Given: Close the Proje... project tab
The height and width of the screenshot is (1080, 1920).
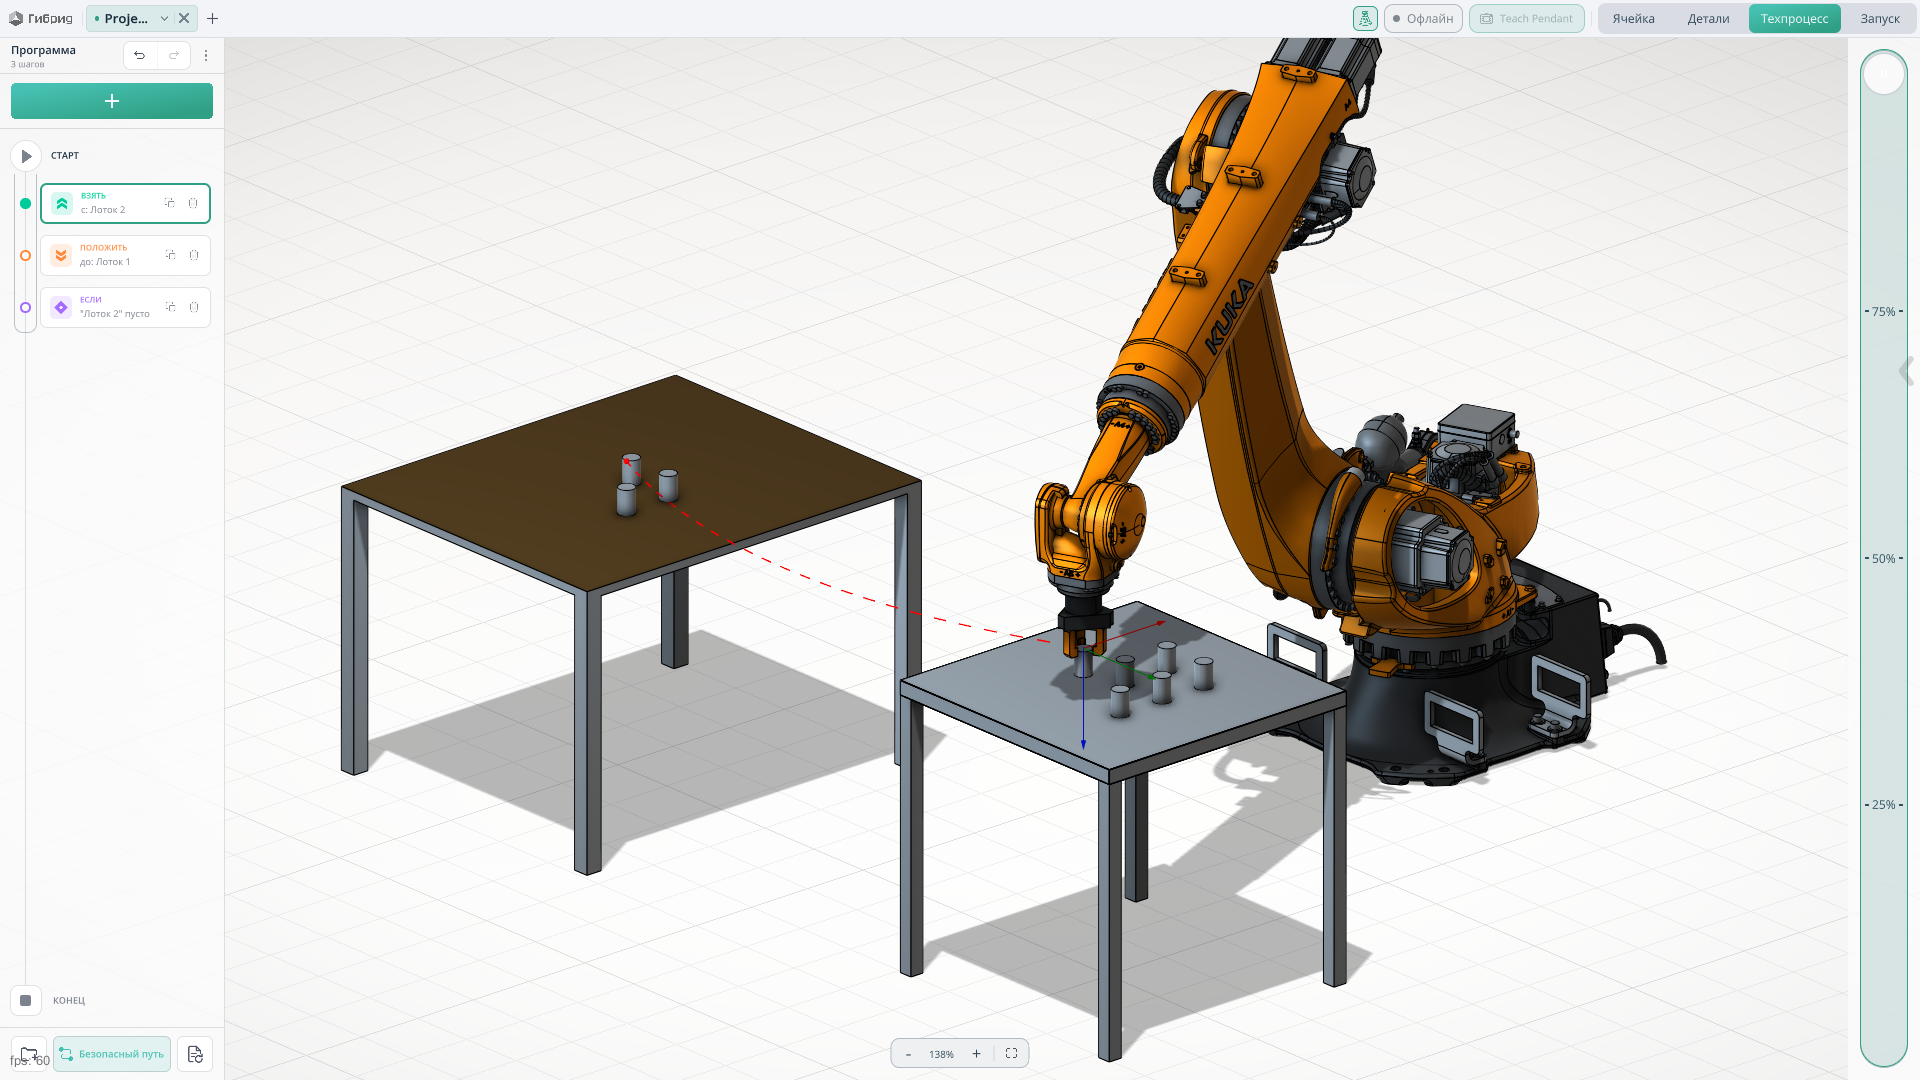Looking at the screenshot, I should click(184, 18).
